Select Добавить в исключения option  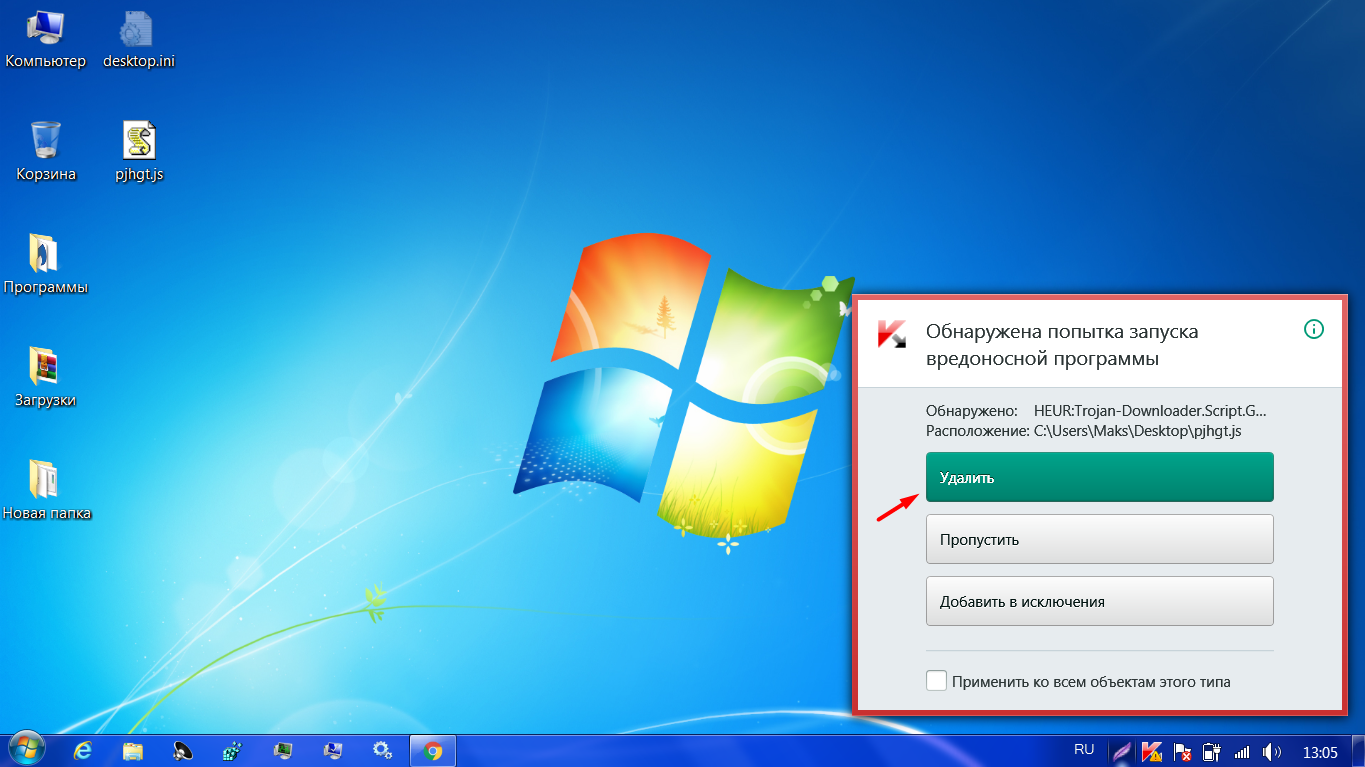click(1099, 601)
